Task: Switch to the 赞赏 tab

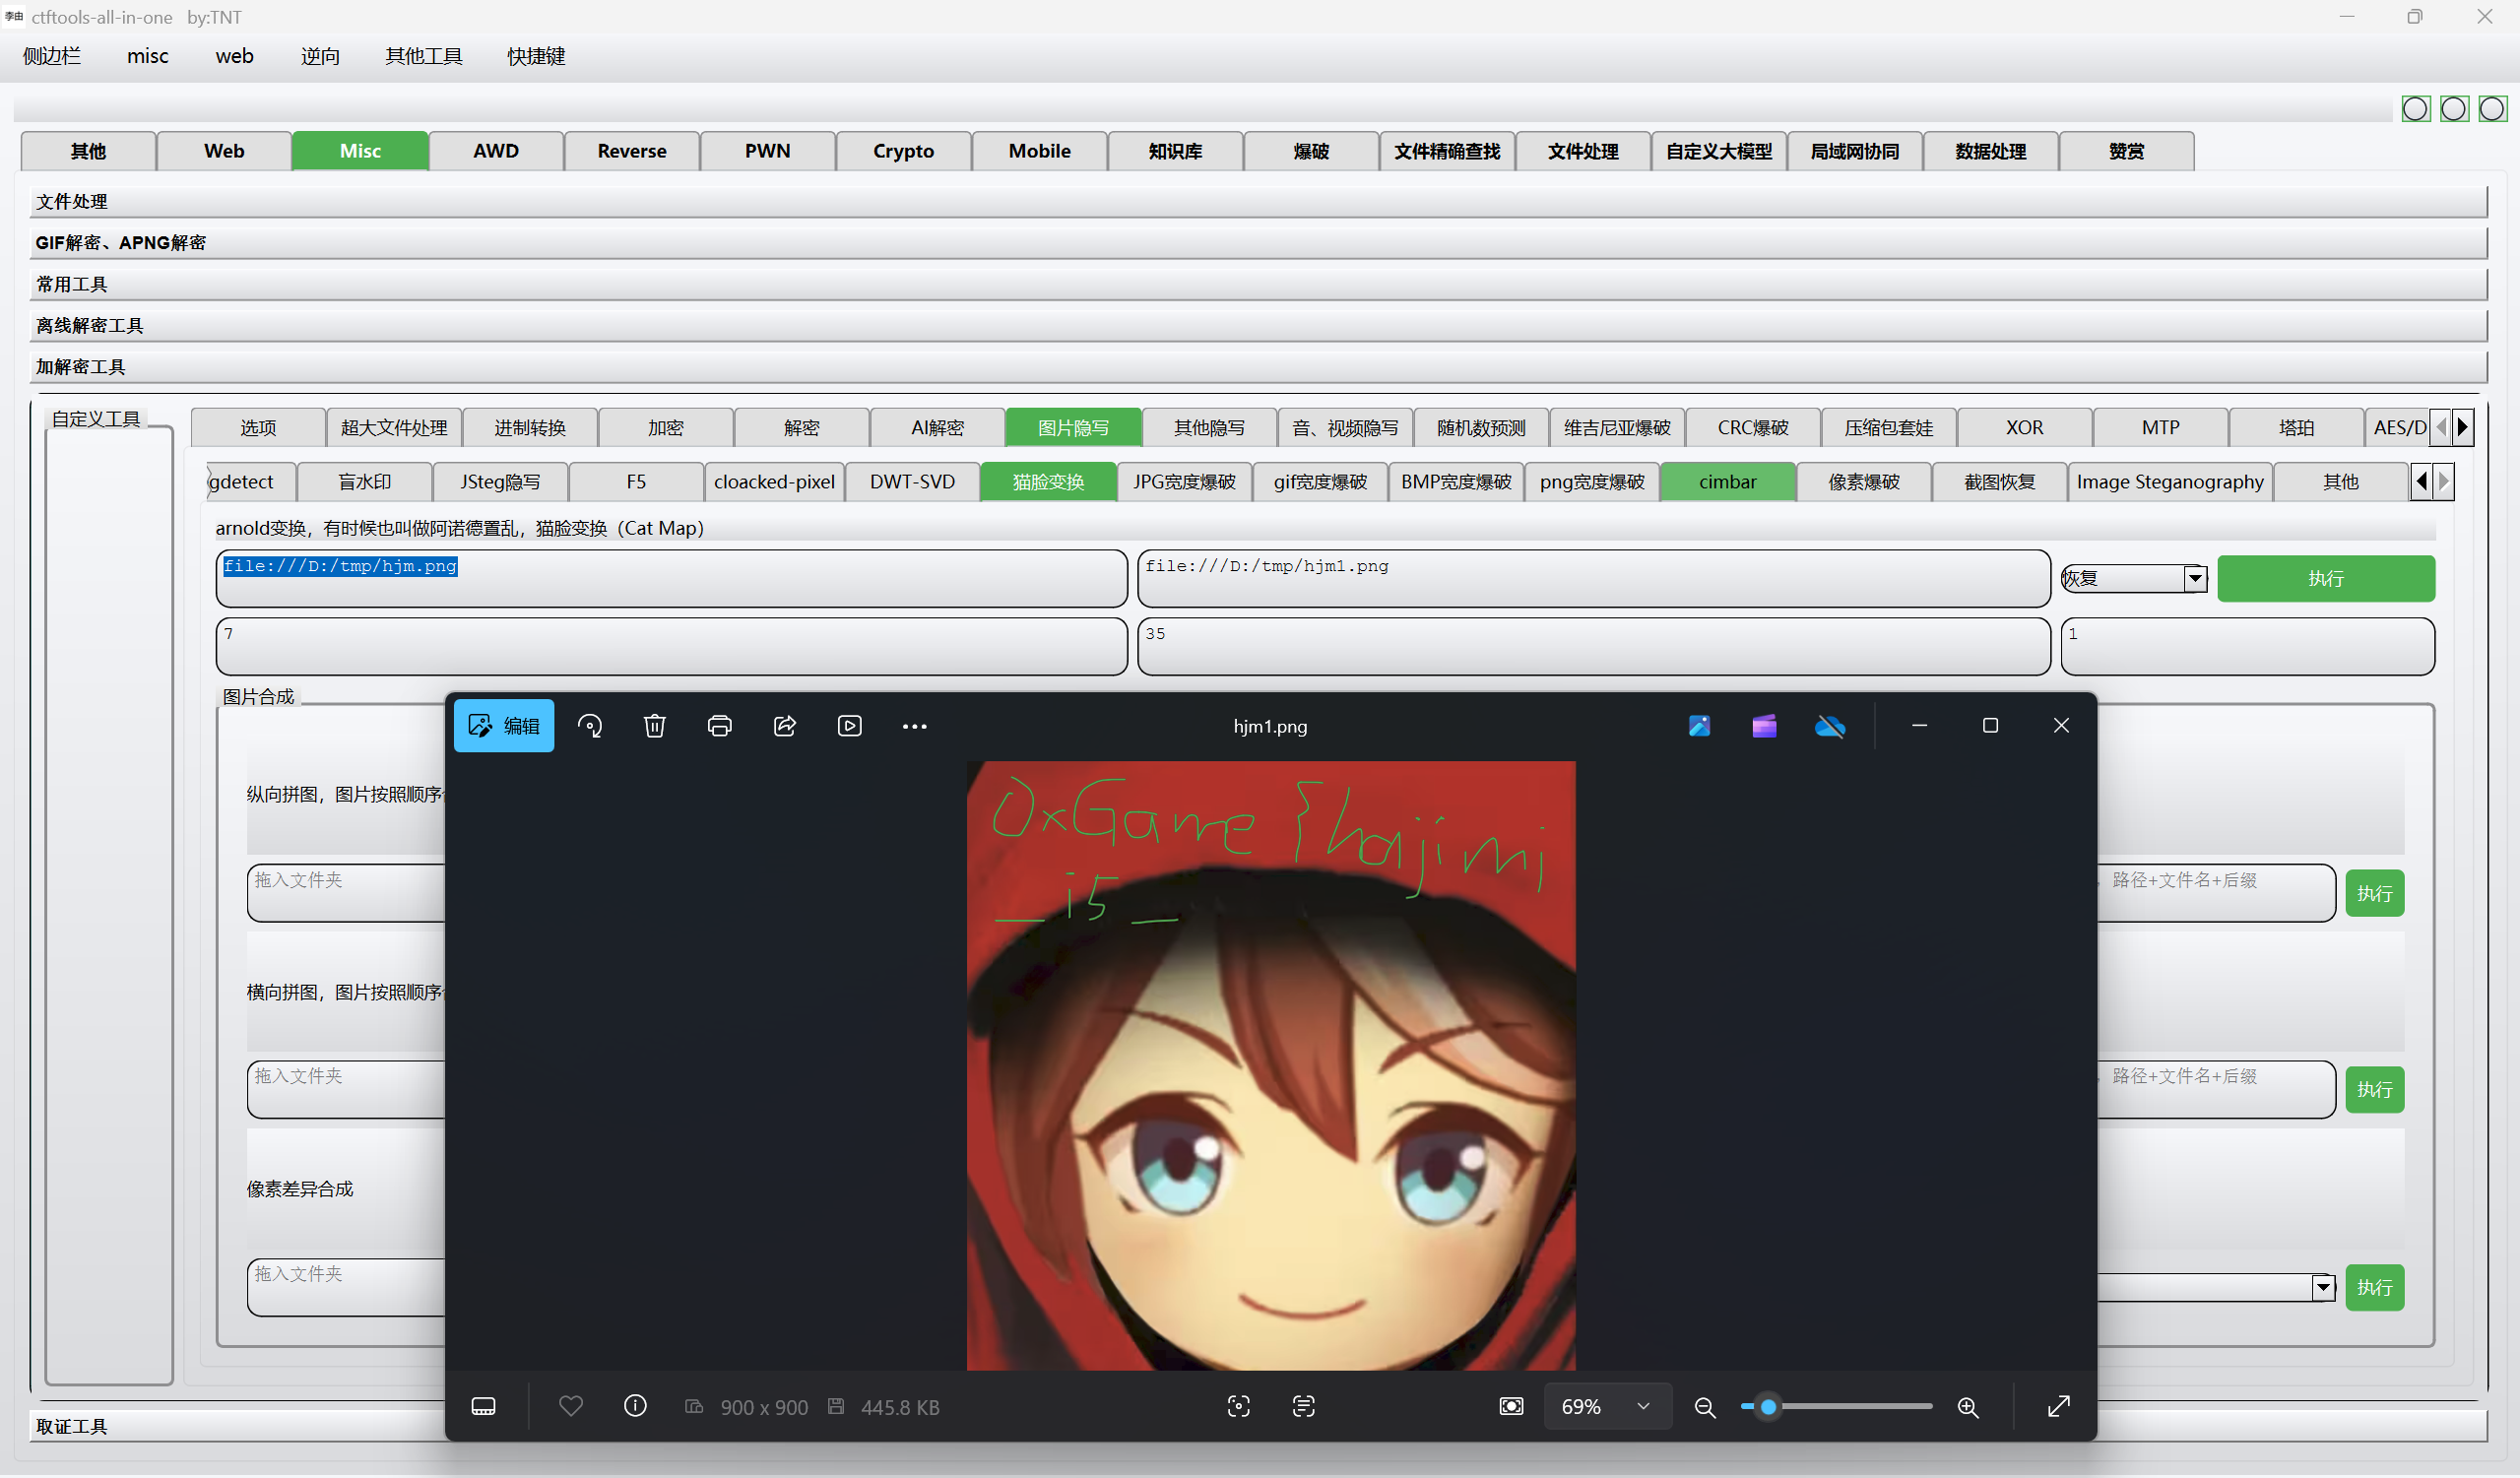Action: pyautogui.click(x=2127, y=151)
